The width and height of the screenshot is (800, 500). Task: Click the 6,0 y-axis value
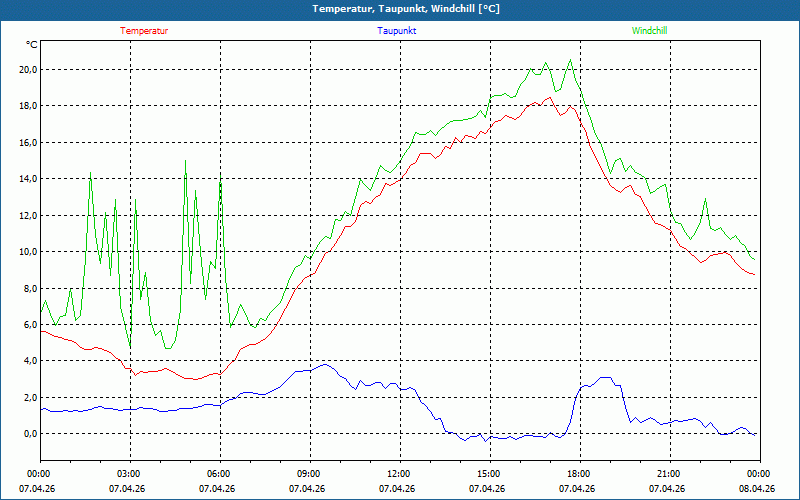coord(30,324)
